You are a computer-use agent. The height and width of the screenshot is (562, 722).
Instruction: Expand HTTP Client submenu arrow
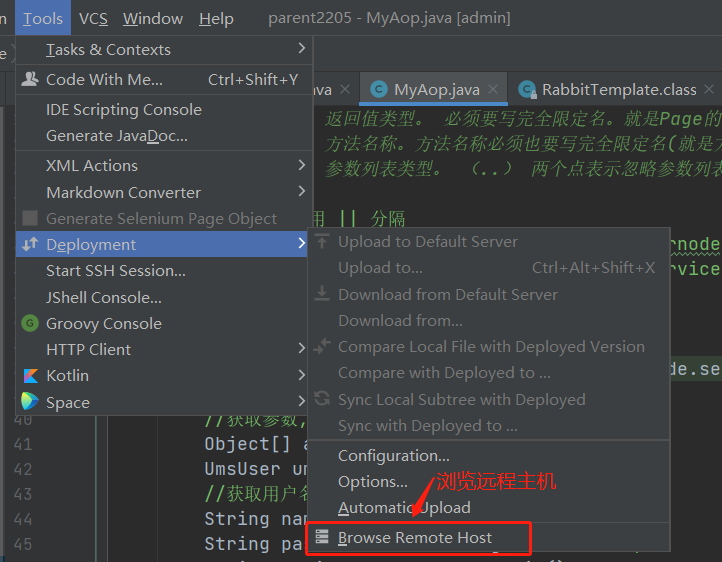pos(301,348)
